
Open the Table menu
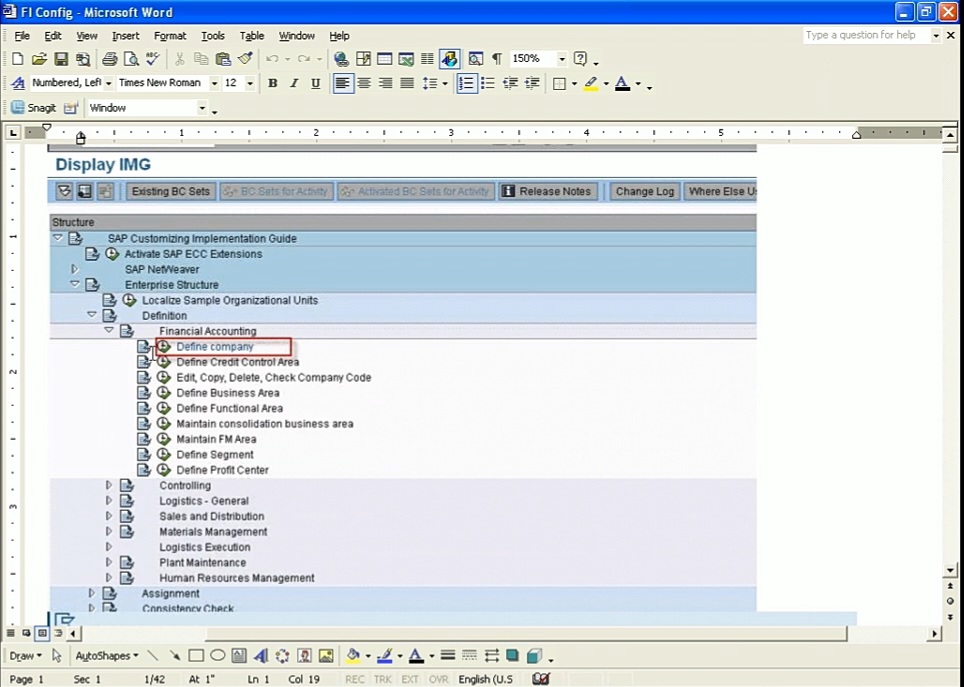tap(251, 36)
